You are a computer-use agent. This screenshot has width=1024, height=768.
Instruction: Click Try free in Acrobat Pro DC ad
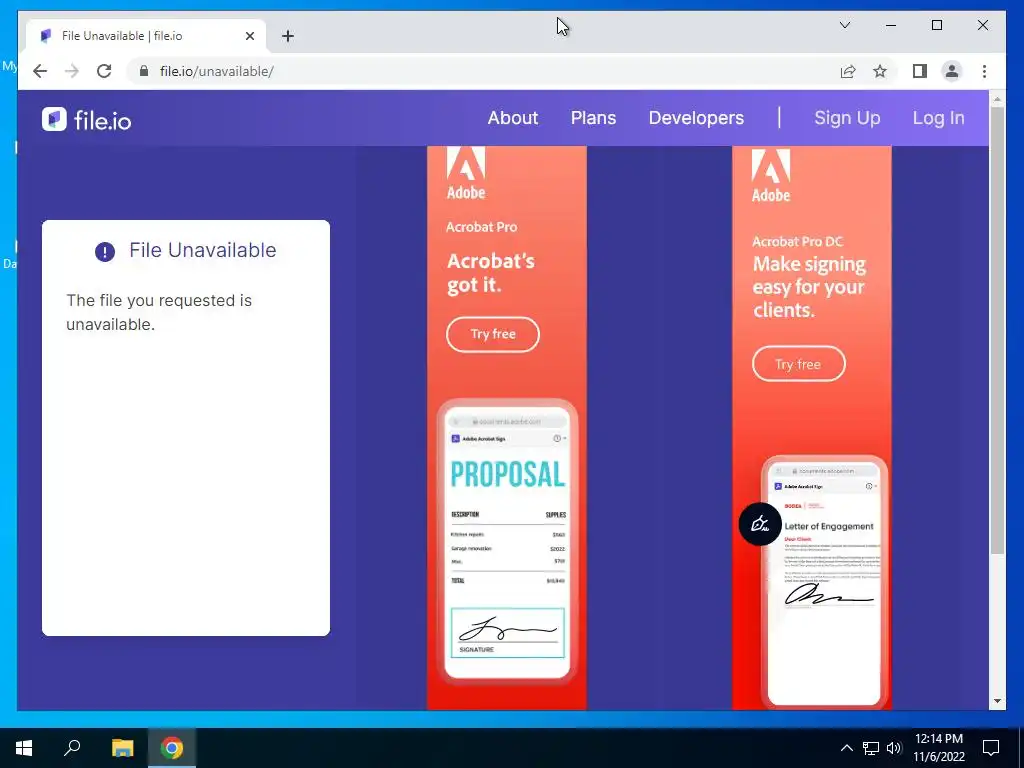(x=799, y=364)
